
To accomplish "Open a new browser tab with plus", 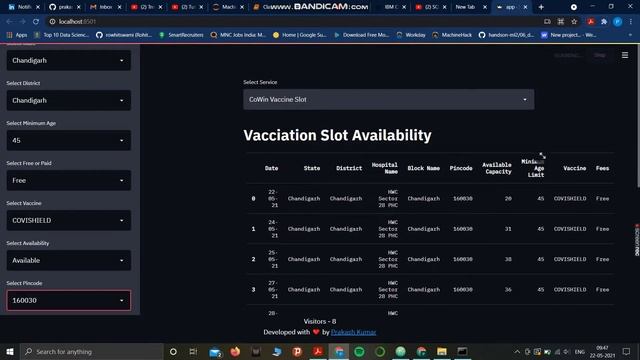I will (x=541, y=7).
